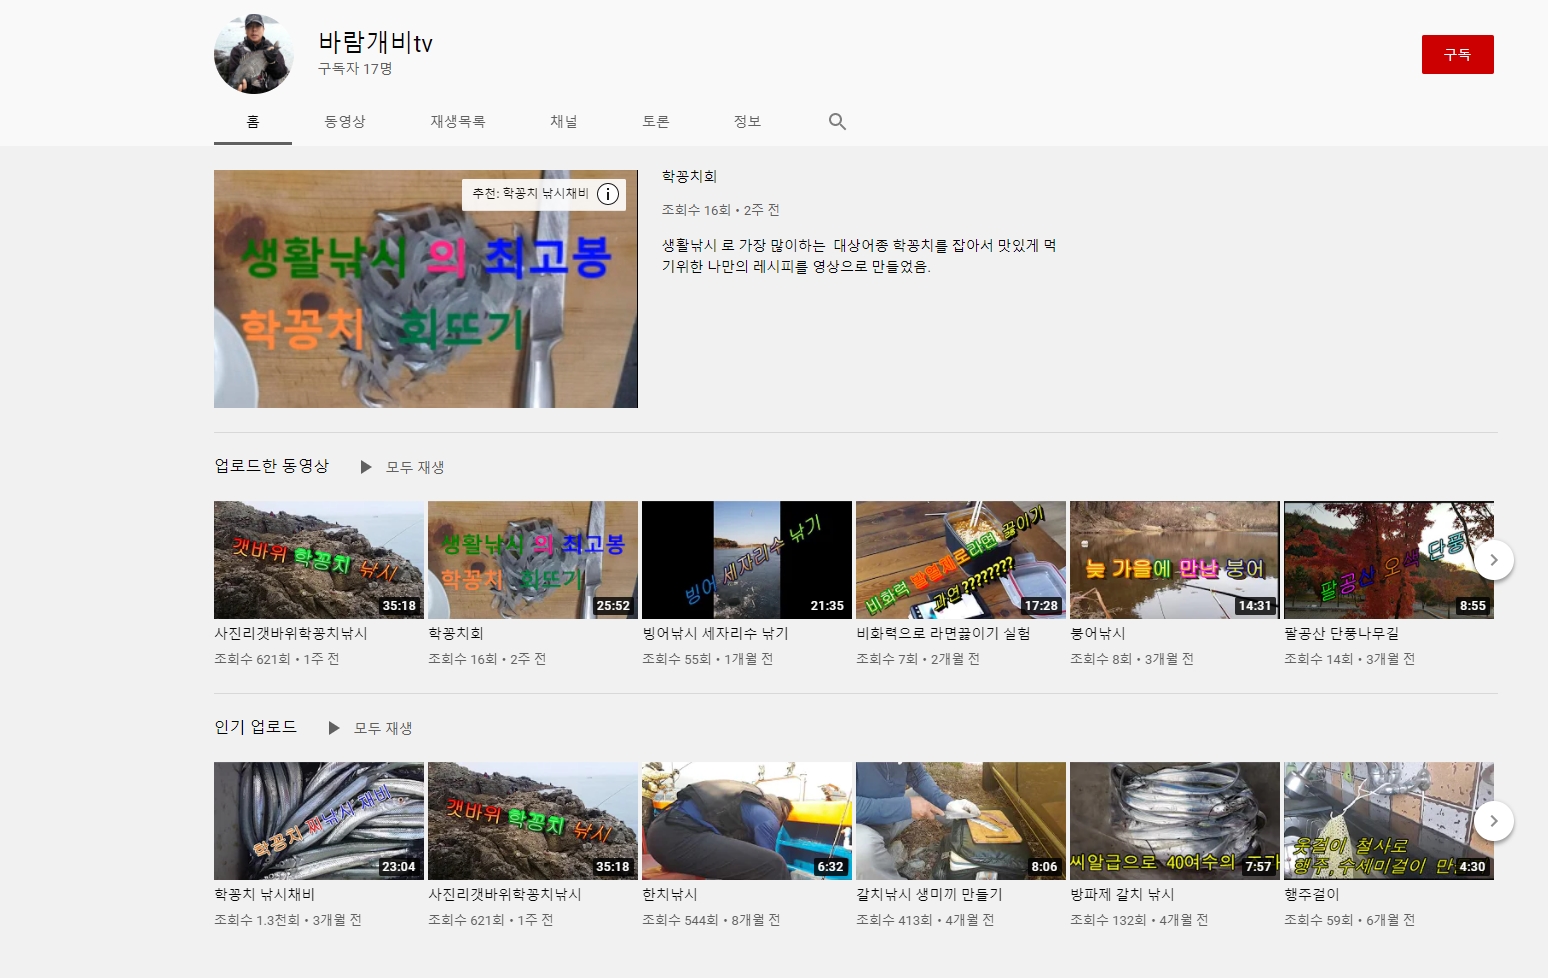Select the 토론 tab
Viewport: 1548px width, 978px height.
click(656, 122)
